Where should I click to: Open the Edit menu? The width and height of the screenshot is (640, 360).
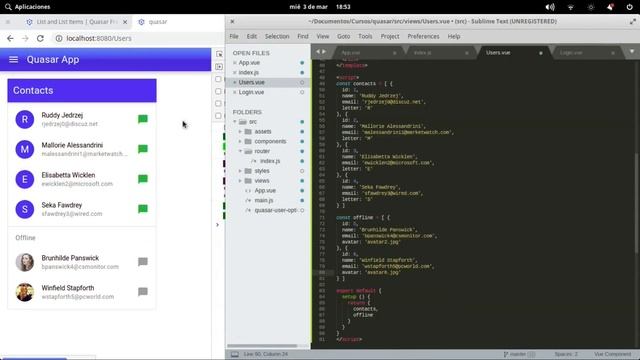click(252, 36)
